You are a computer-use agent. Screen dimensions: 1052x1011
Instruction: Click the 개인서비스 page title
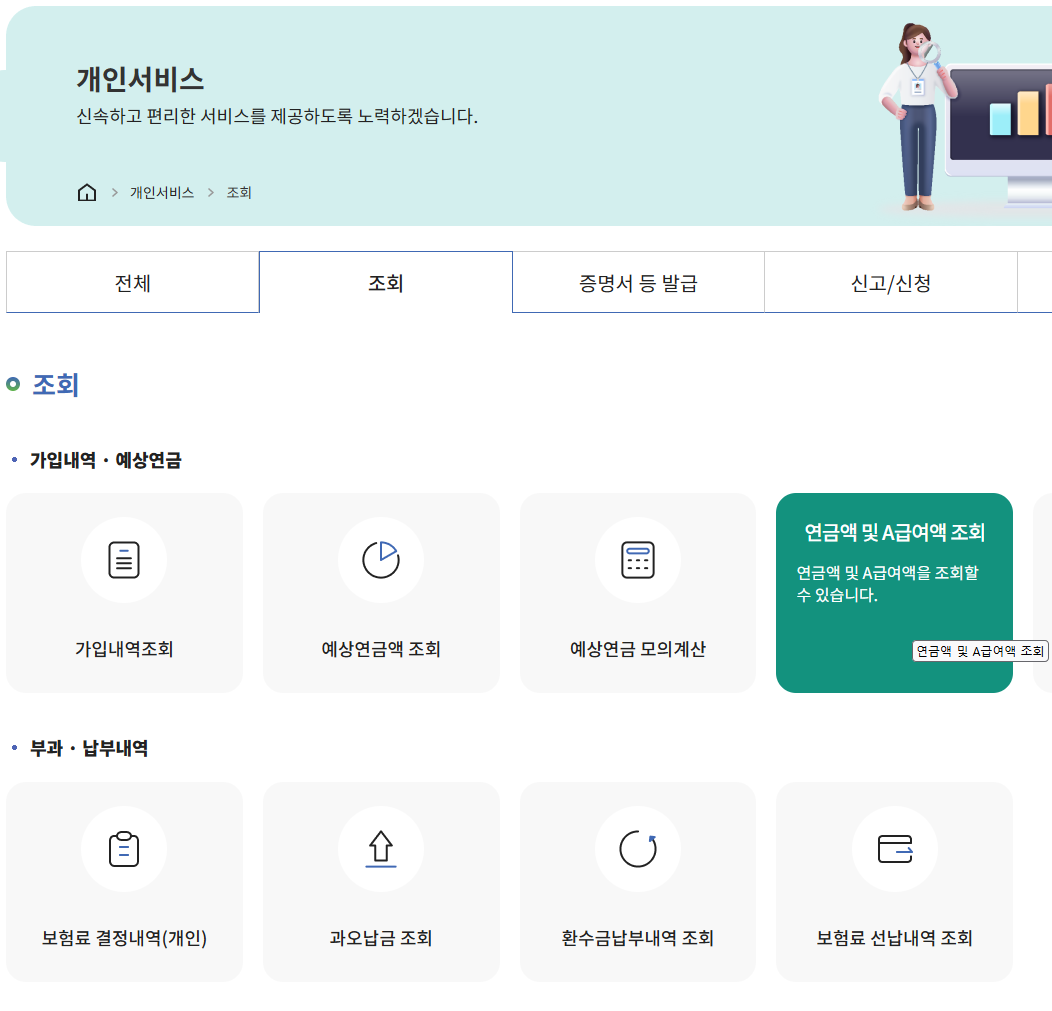pyautogui.click(x=140, y=79)
